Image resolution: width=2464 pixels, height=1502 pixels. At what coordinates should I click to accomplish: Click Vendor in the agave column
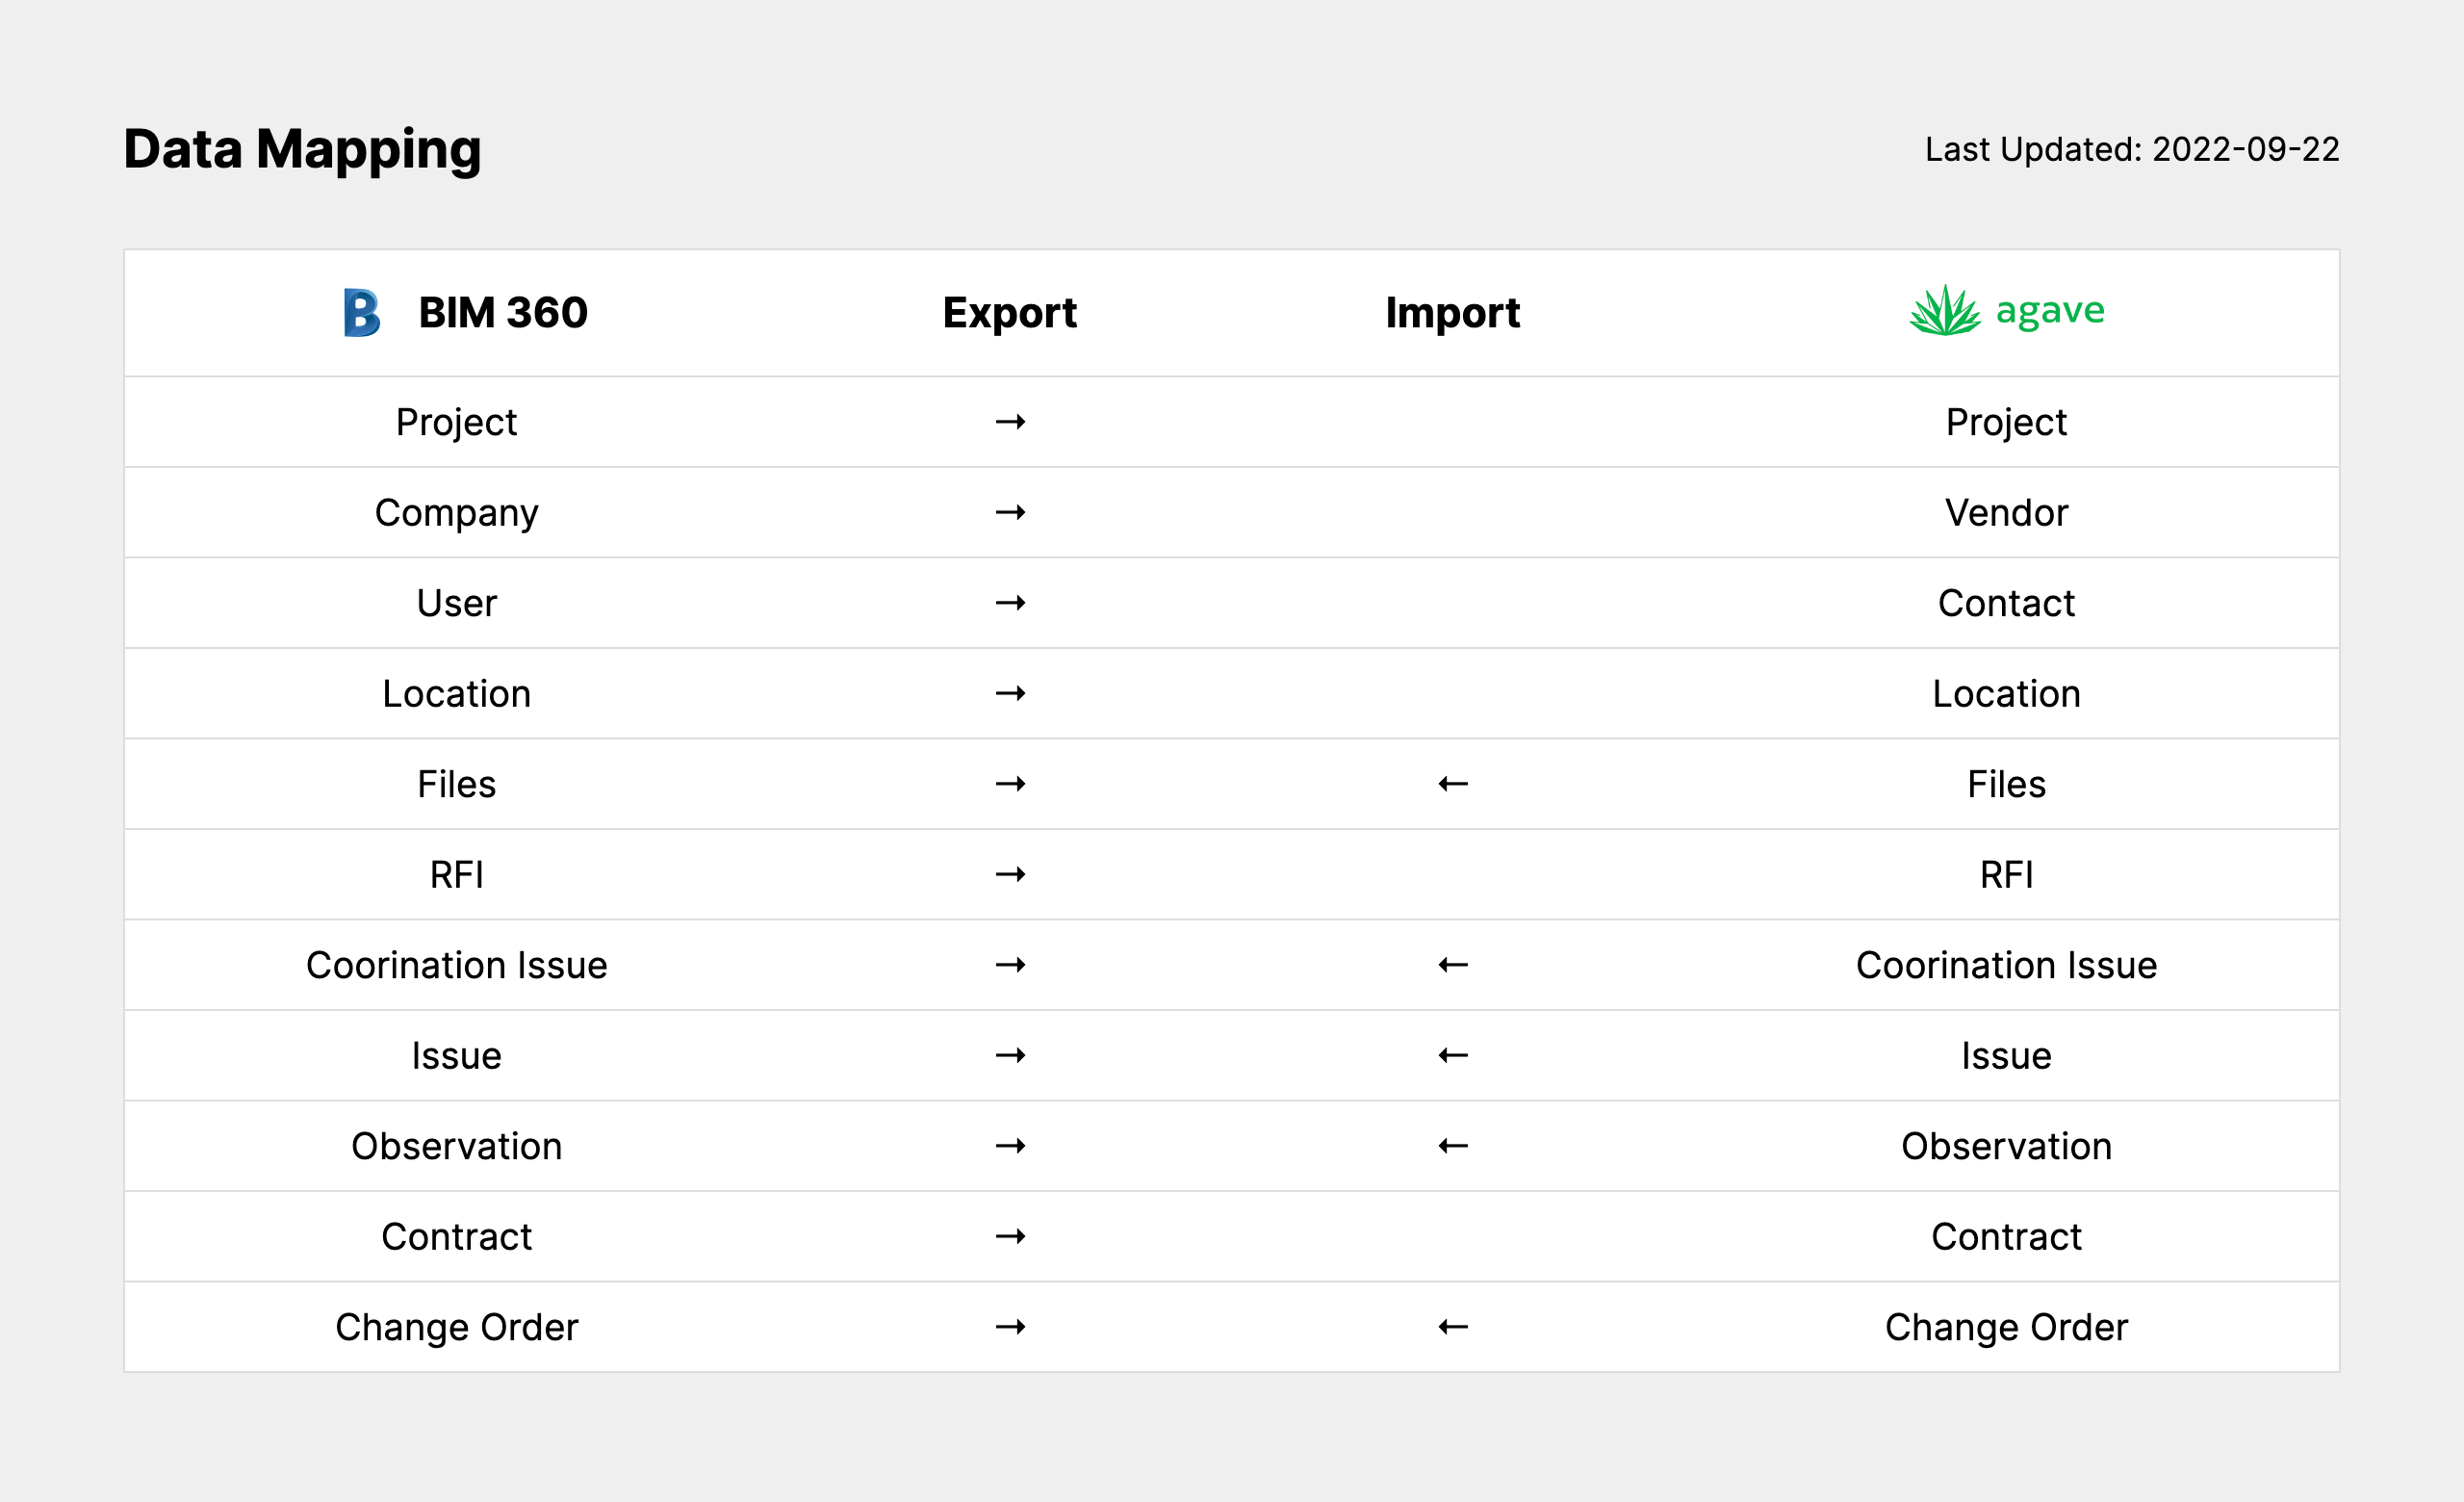tap(2005, 513)
